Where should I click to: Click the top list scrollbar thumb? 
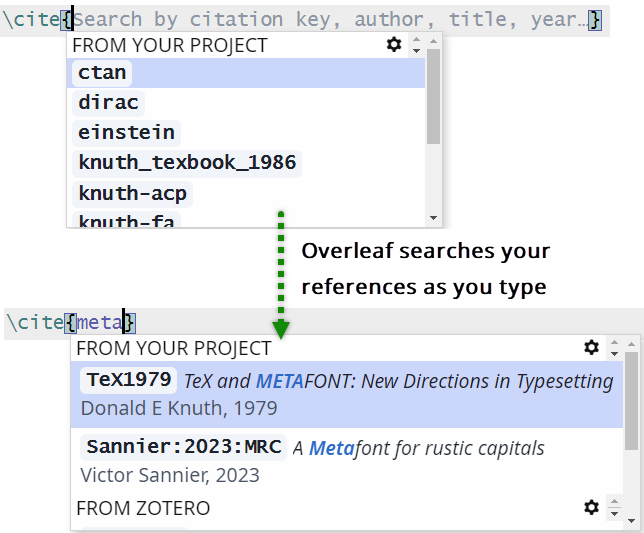[433, 95]
